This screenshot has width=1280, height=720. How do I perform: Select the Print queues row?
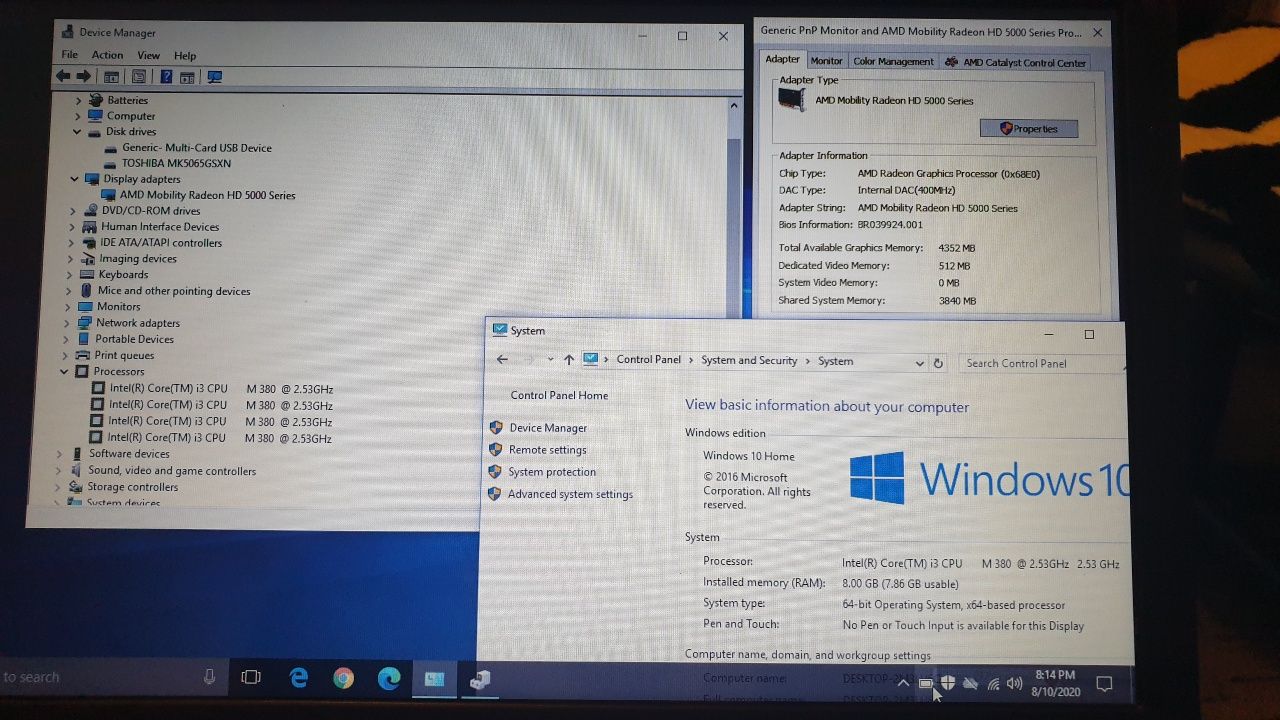pyautogui.click(x=124, y=355)
